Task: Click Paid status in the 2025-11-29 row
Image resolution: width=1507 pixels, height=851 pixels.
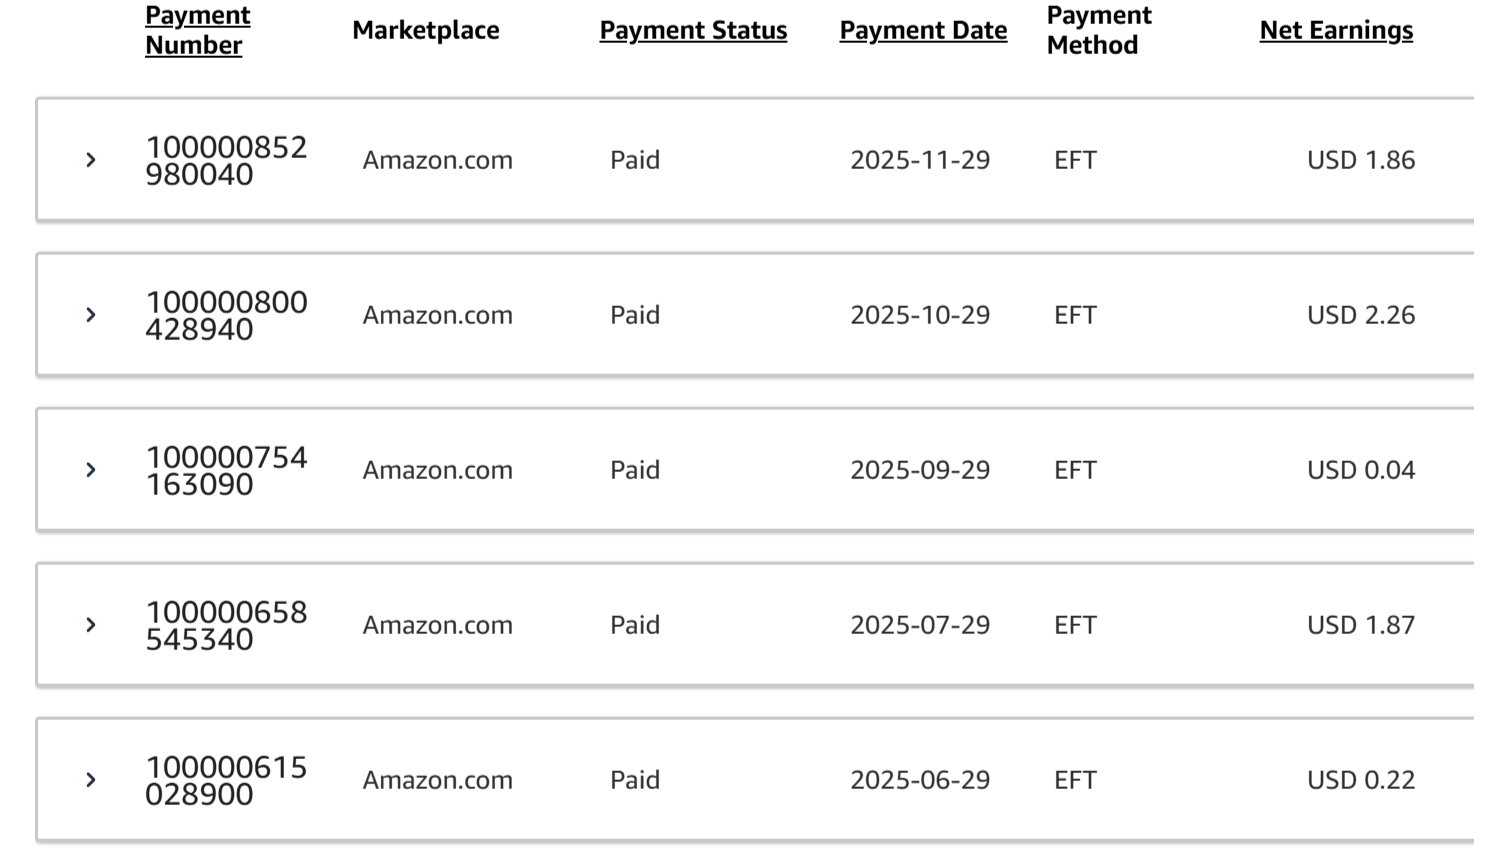Action: [635, 160]
